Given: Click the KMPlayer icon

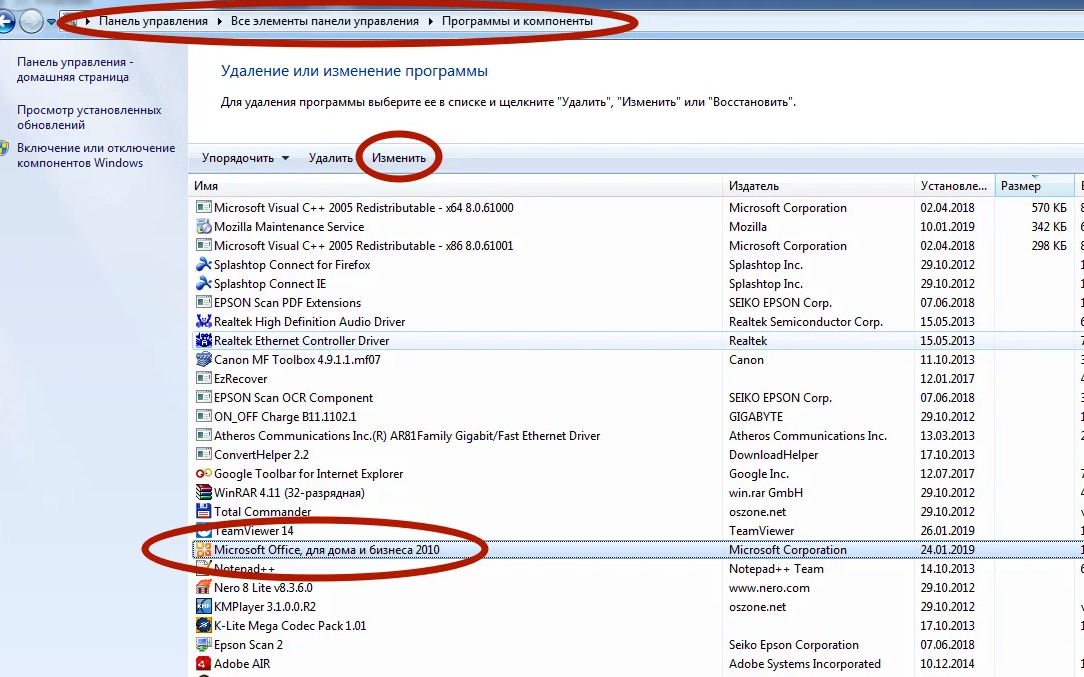Looking at the screenshot, I should [x=203, y=606].
